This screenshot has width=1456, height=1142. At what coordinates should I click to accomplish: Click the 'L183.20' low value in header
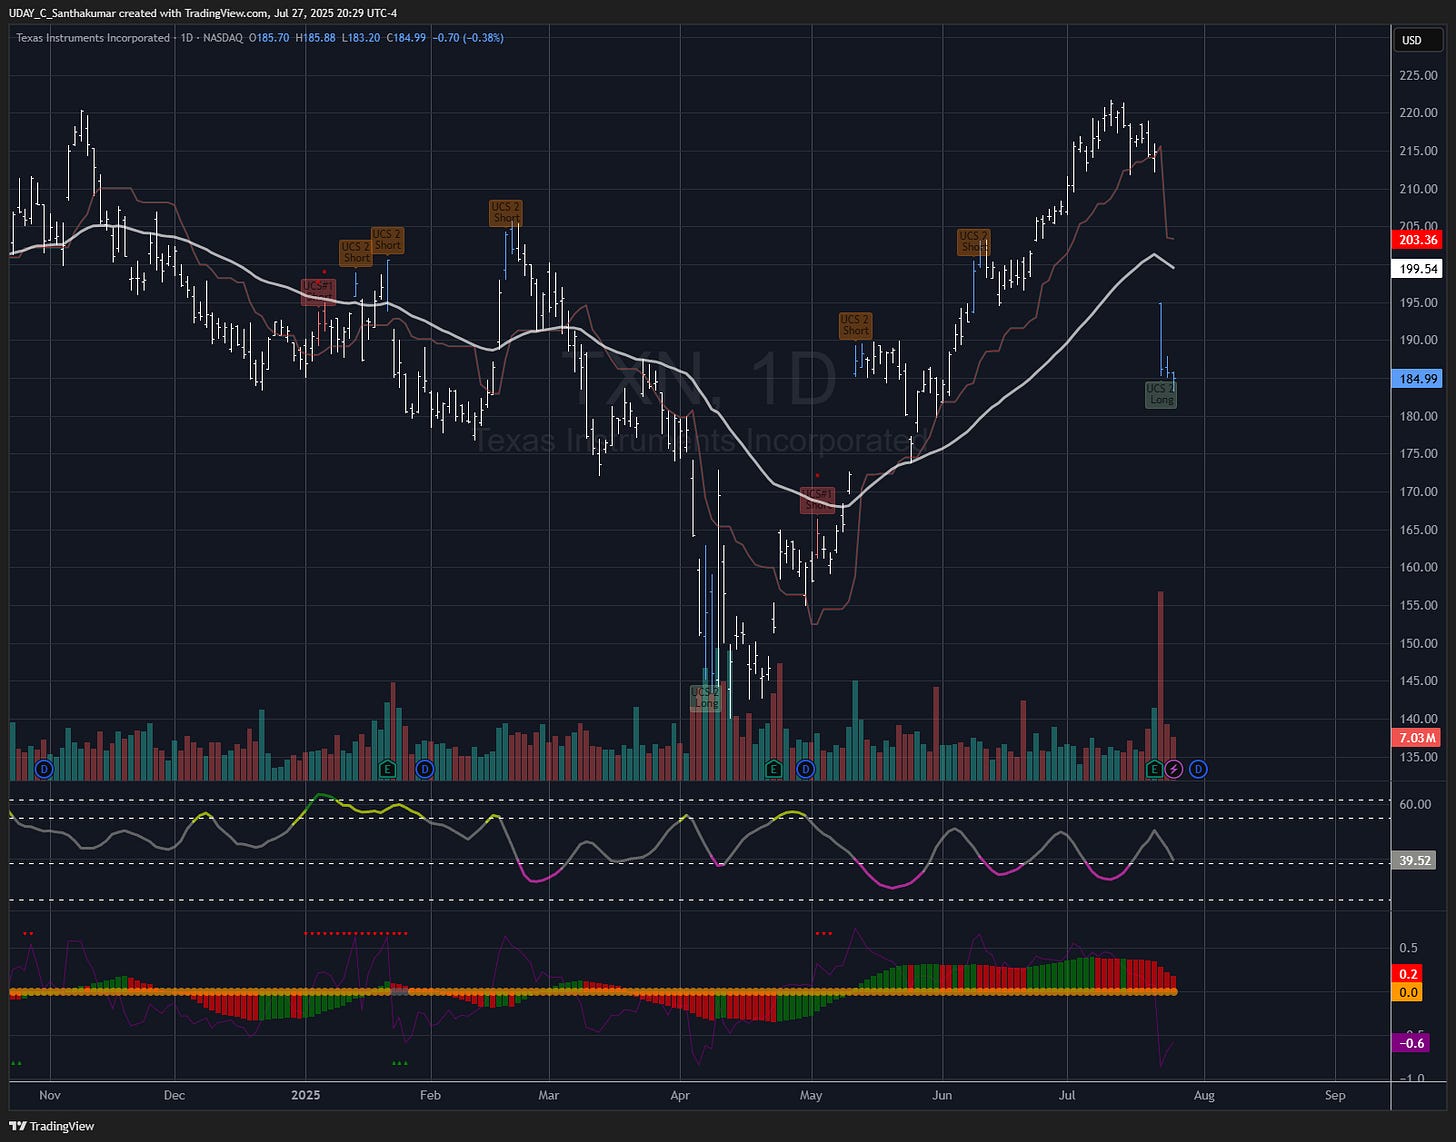coord(361,38)
